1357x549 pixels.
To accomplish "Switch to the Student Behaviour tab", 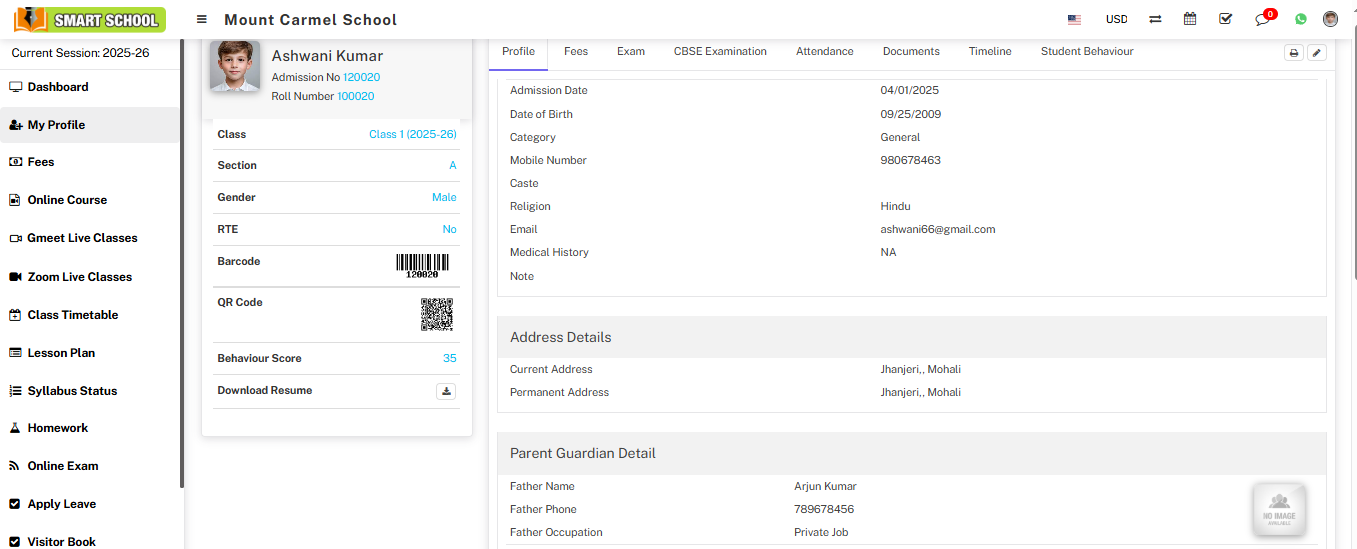I will (x=1086, y=52).
